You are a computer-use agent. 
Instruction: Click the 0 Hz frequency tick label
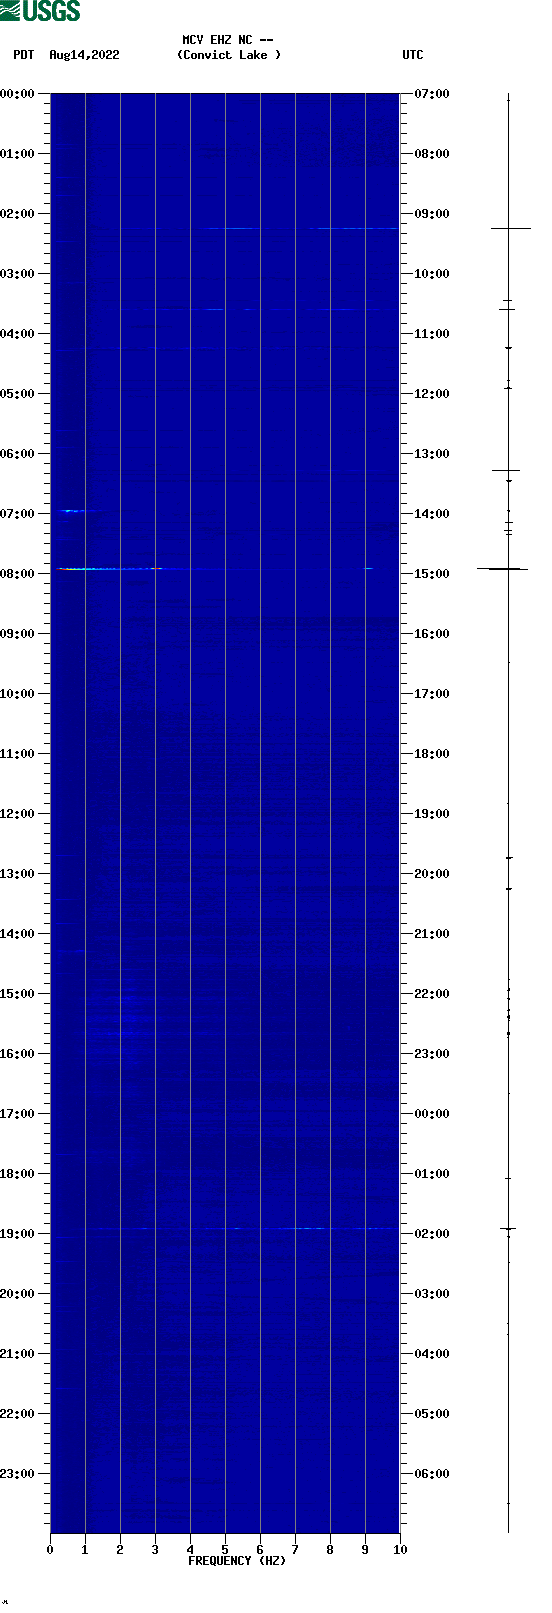(x=50, y=1550)
